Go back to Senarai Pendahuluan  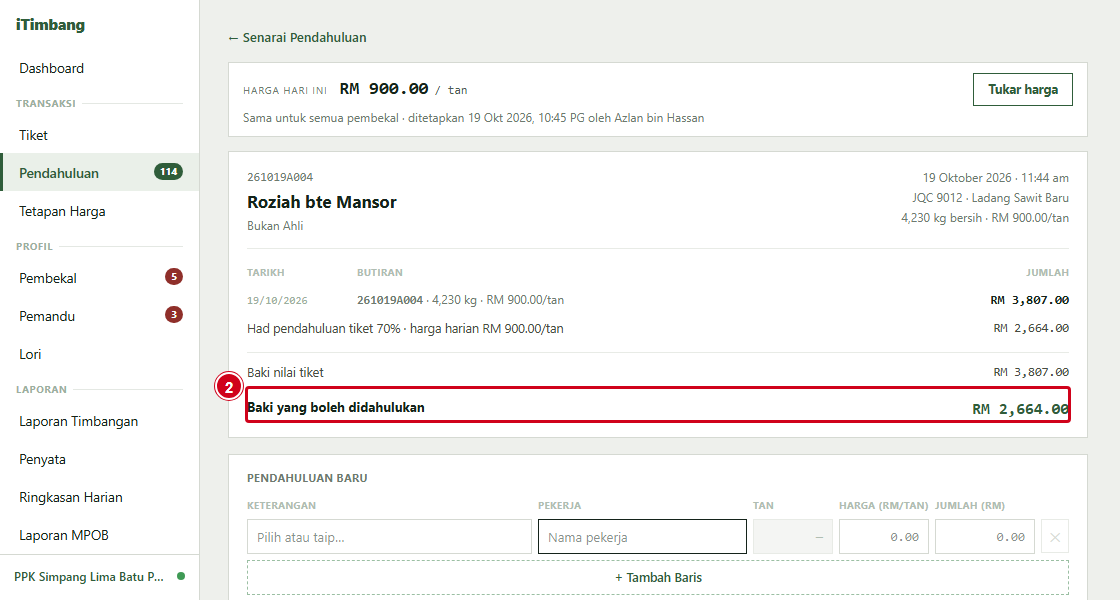click(297, 37)
